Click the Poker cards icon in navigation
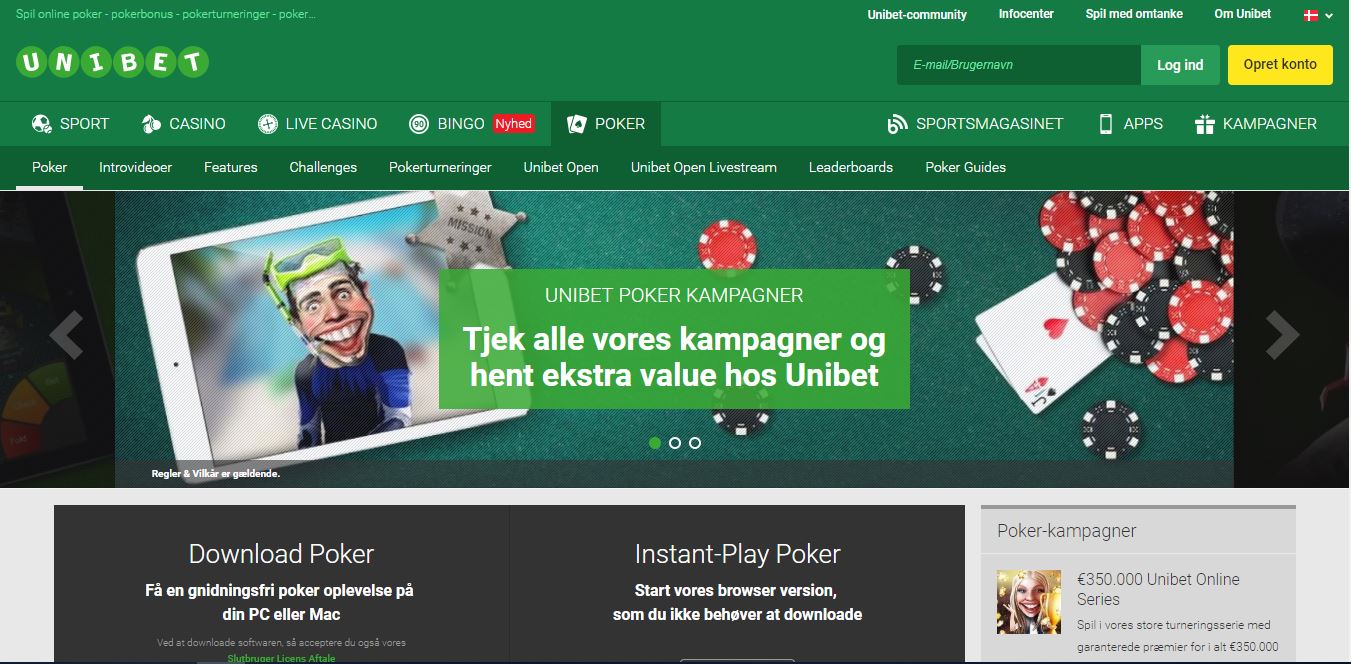 (577, 124)
